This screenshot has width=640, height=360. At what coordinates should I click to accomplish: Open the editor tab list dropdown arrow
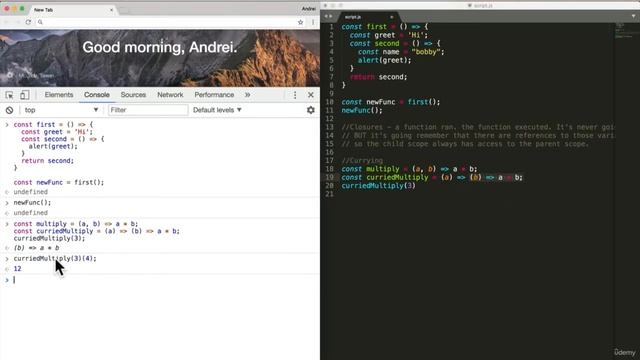coord(633,16)
